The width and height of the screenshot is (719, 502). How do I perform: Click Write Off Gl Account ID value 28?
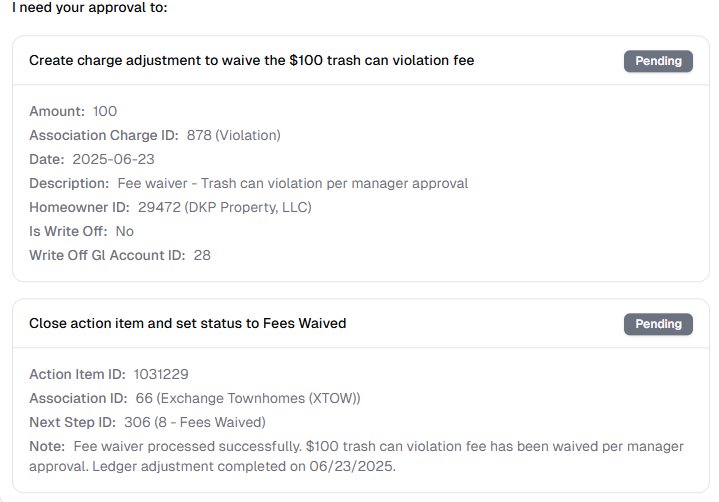202,255
